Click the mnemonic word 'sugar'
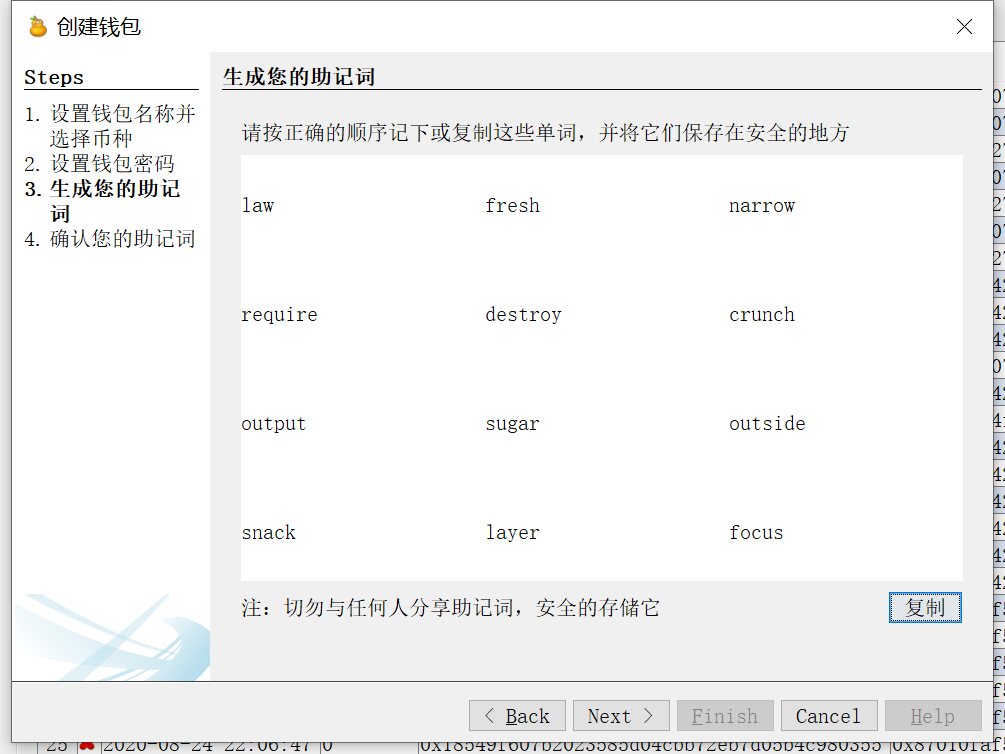 [x=512, y=424]
